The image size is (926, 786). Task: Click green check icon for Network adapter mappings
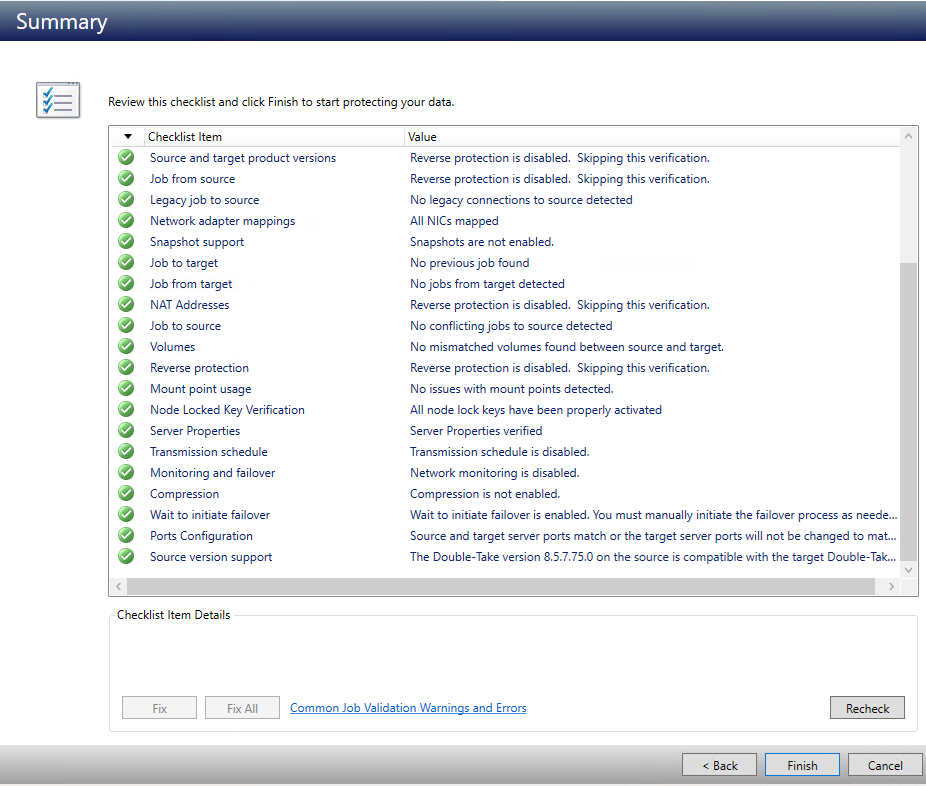pyautogui.click(x=126, y=221)
